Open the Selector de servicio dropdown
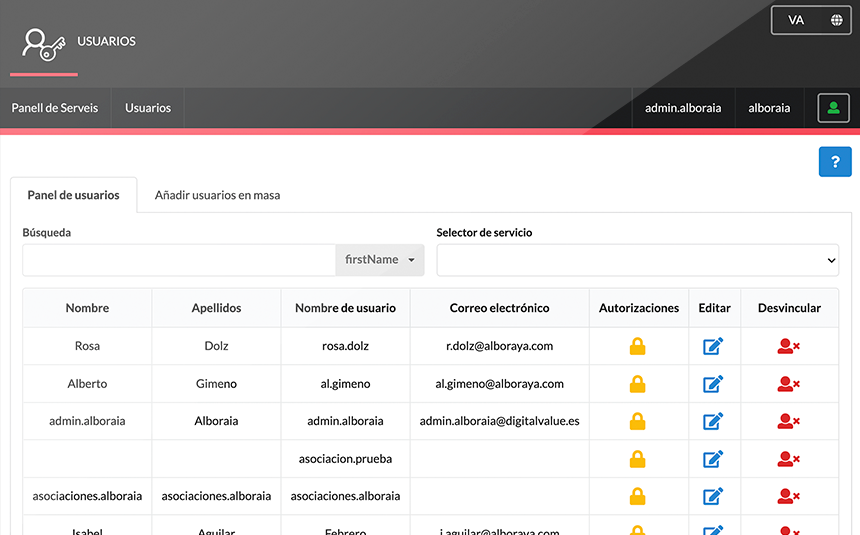The height and width of the screenshot is (535, 860). 637,260
